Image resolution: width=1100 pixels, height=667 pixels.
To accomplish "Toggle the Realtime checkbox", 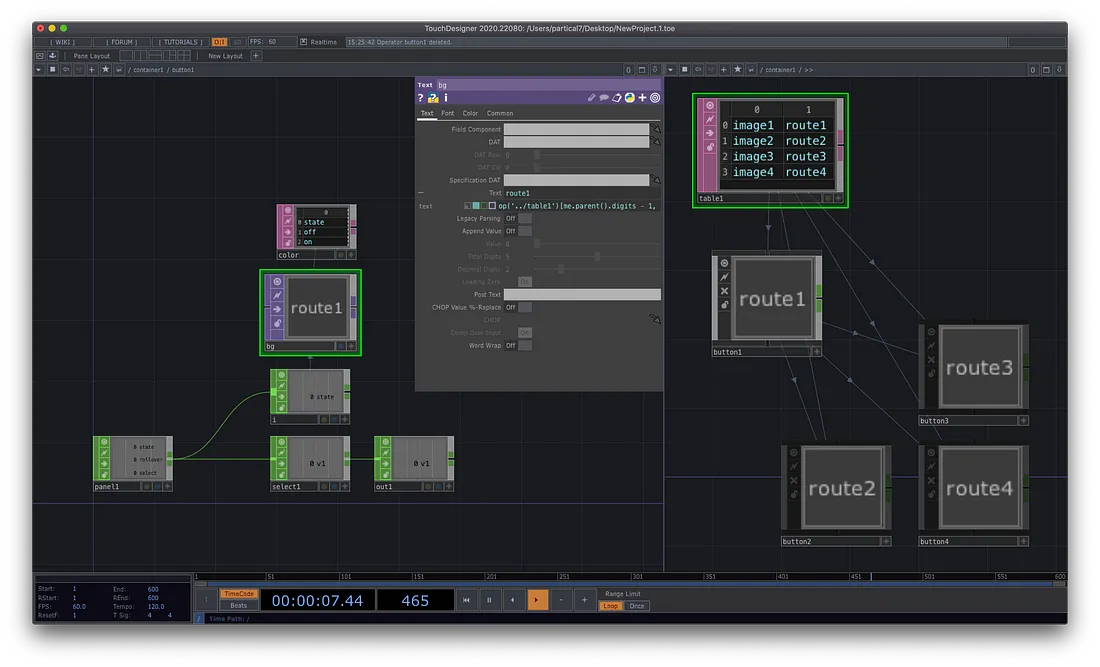I will click(304, 42).
